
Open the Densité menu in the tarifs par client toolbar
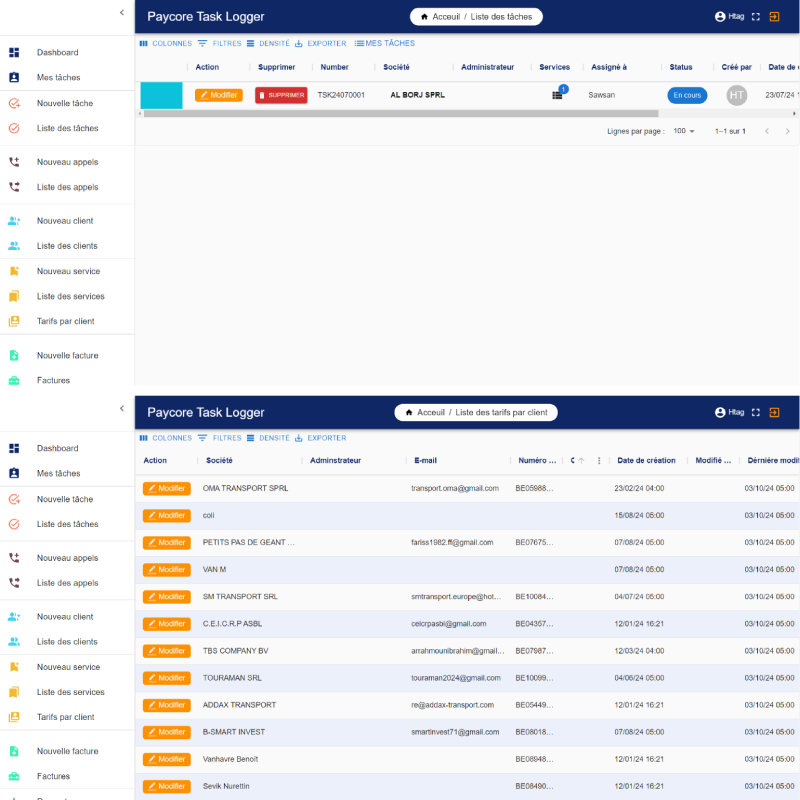pos(268,438)
